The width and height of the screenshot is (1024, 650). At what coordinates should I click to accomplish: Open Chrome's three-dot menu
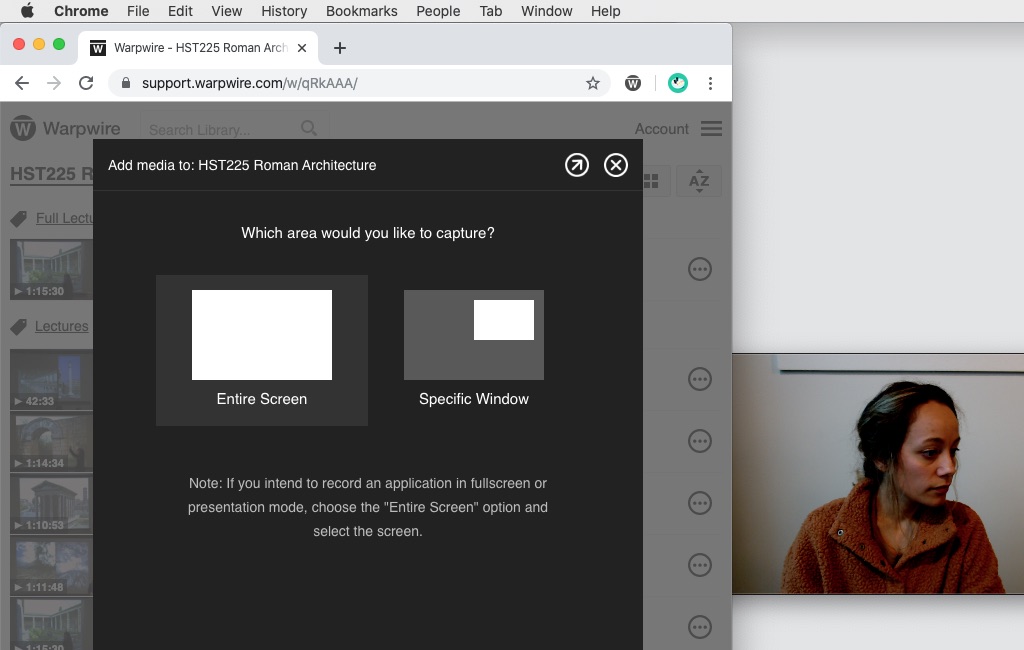click(711, 83)
